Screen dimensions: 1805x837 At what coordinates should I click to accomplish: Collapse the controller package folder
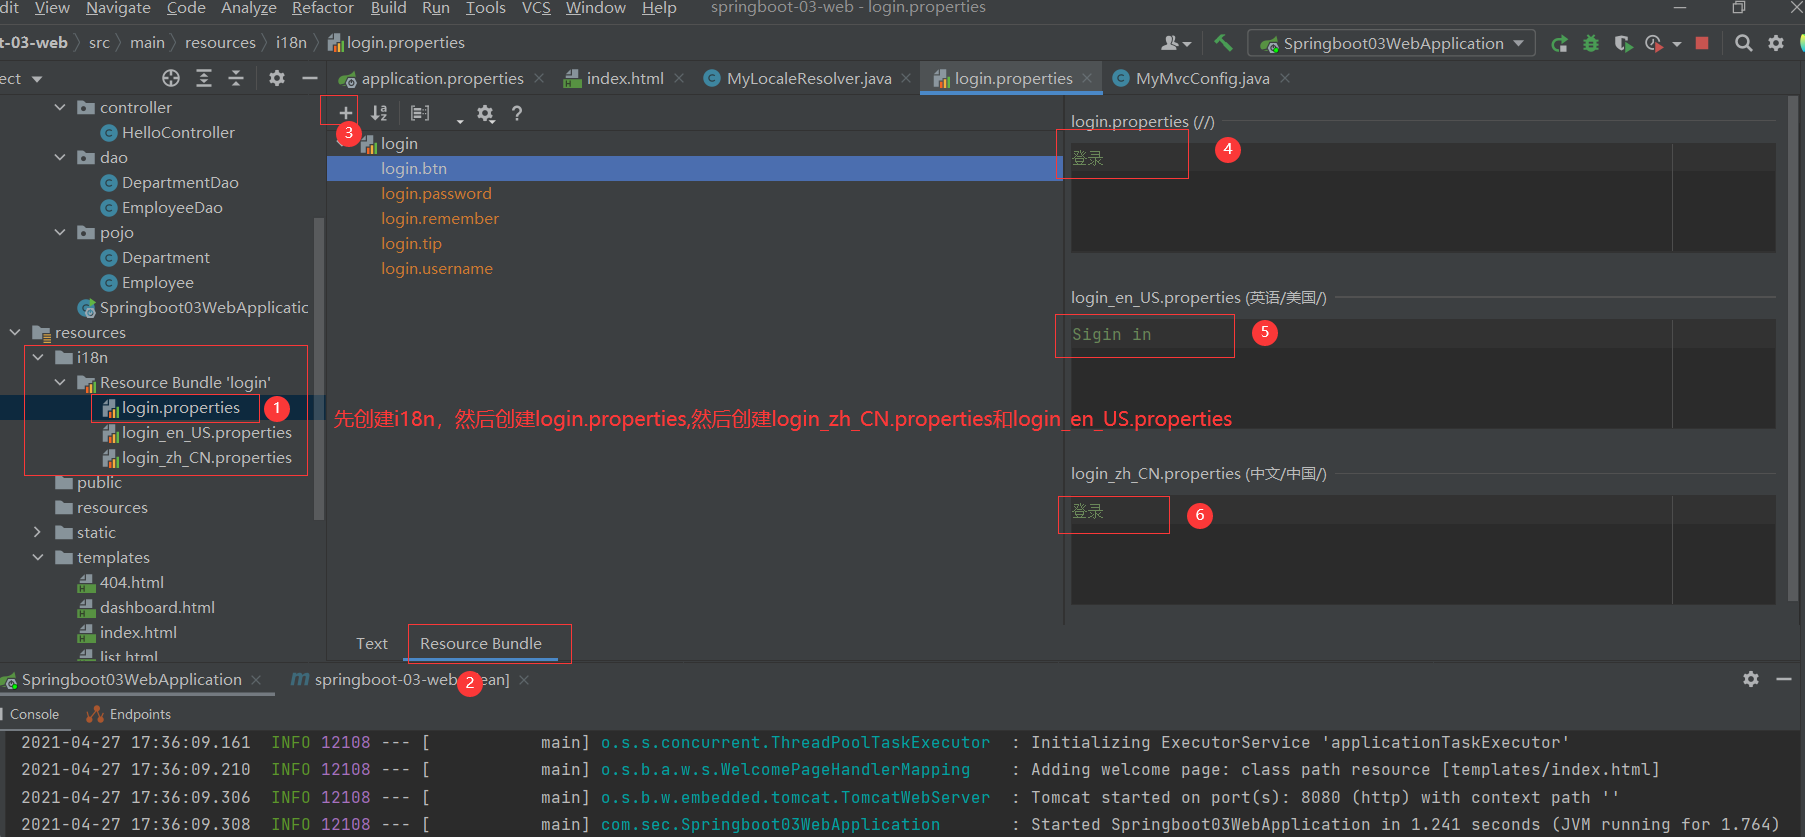(60, 107)
